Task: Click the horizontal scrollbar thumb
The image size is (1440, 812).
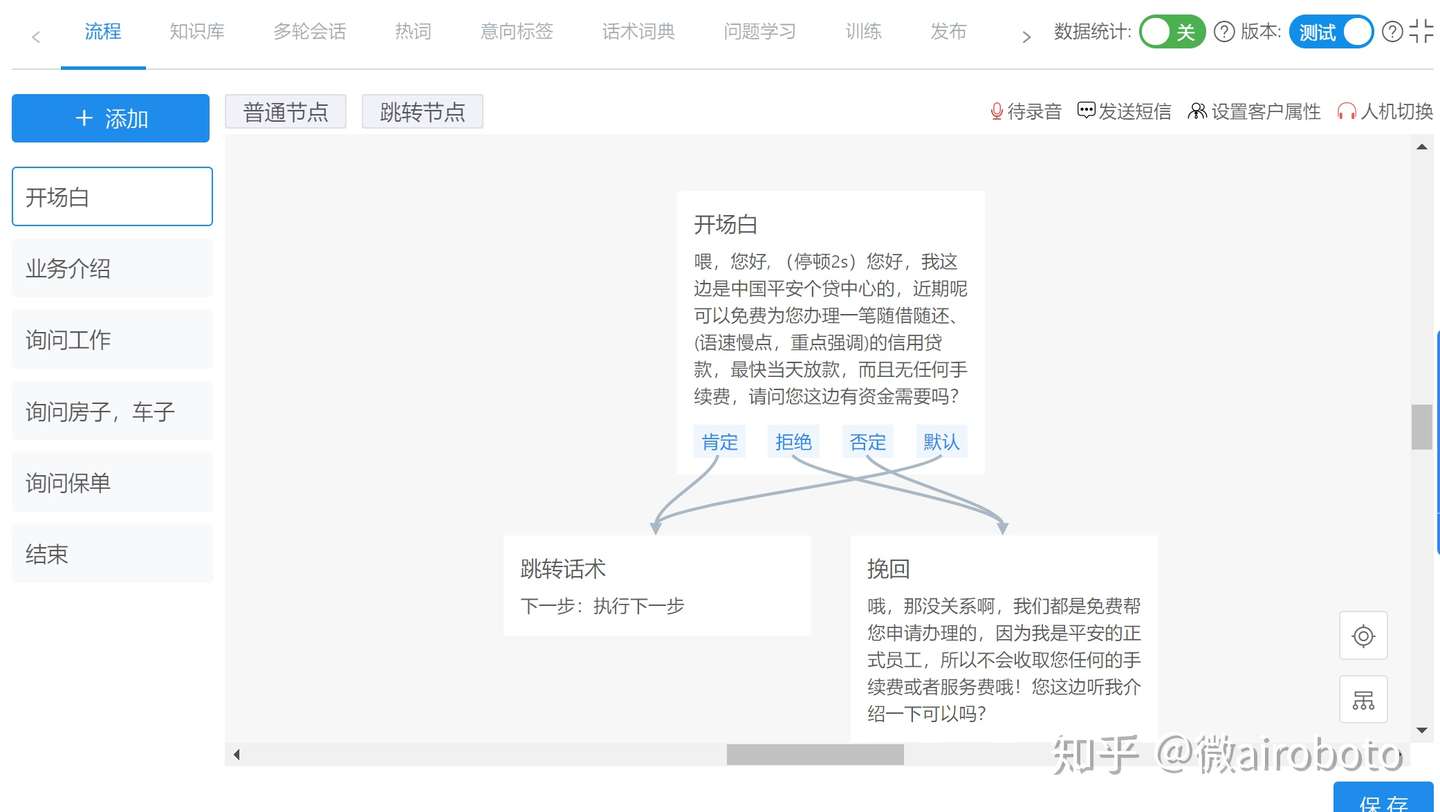Action: point(815,754)
